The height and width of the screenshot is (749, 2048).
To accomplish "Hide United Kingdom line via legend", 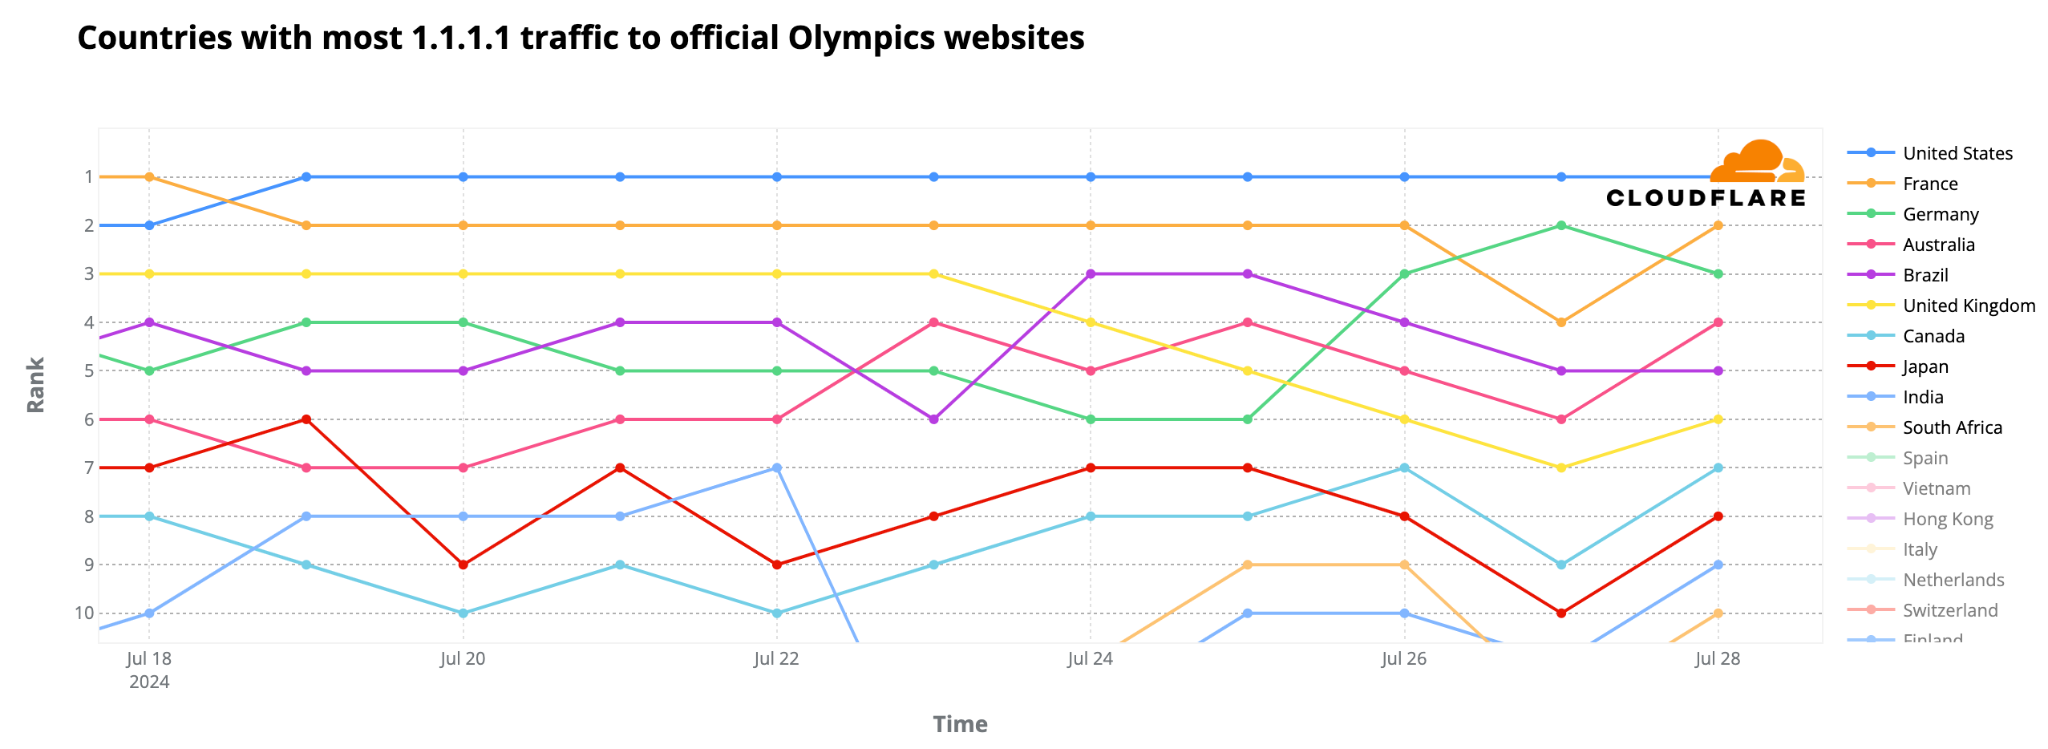I will 1968,306.
